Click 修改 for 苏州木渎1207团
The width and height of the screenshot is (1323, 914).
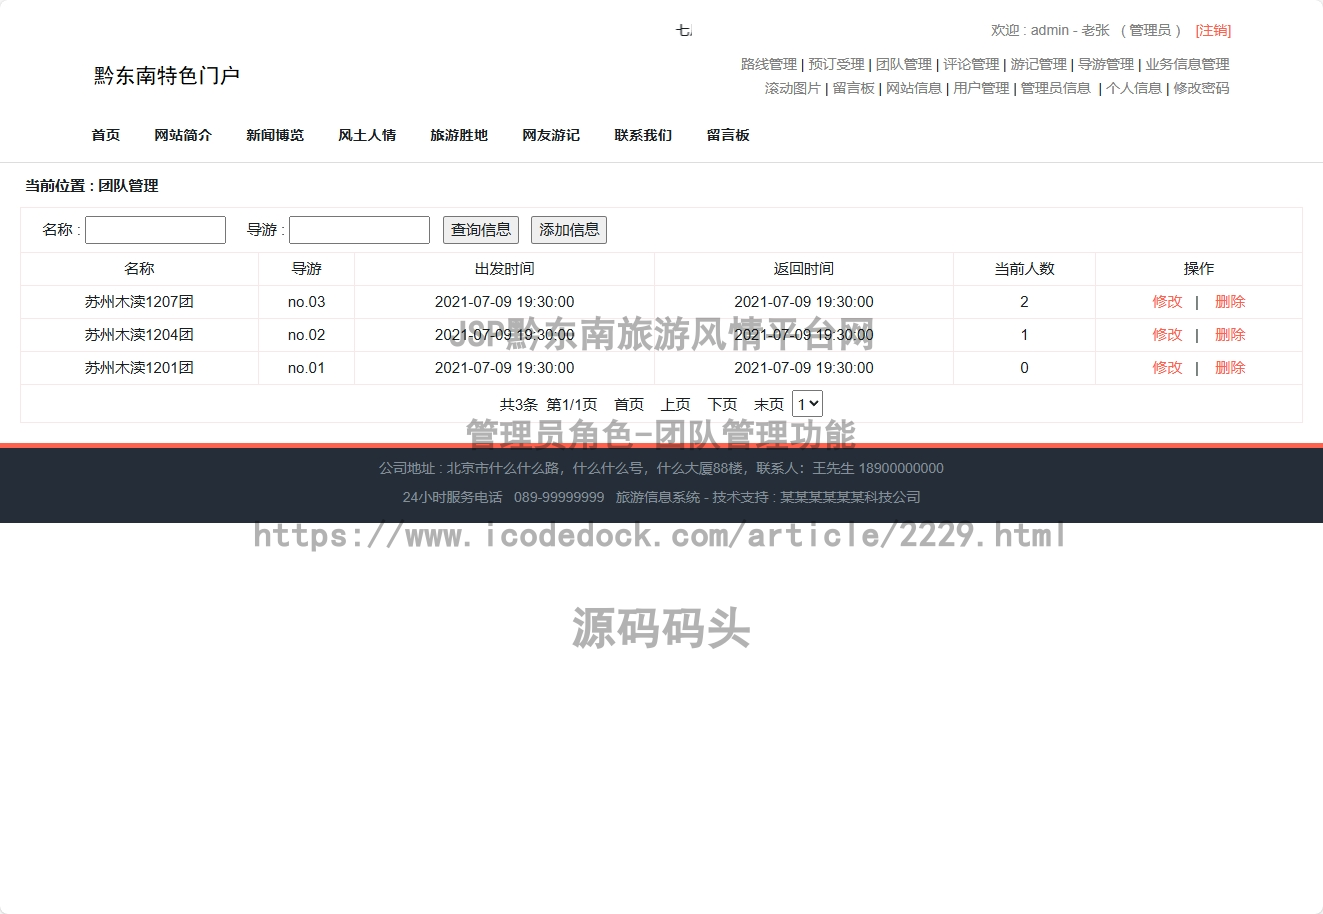1167,302
